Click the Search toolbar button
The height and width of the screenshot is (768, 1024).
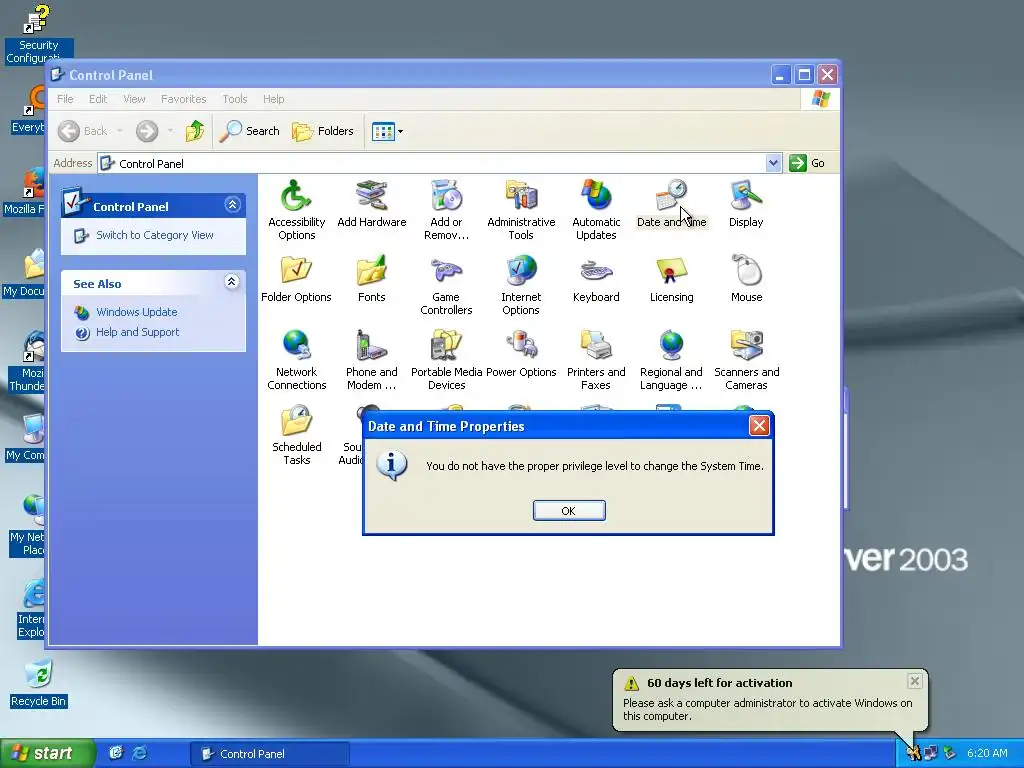249,131
